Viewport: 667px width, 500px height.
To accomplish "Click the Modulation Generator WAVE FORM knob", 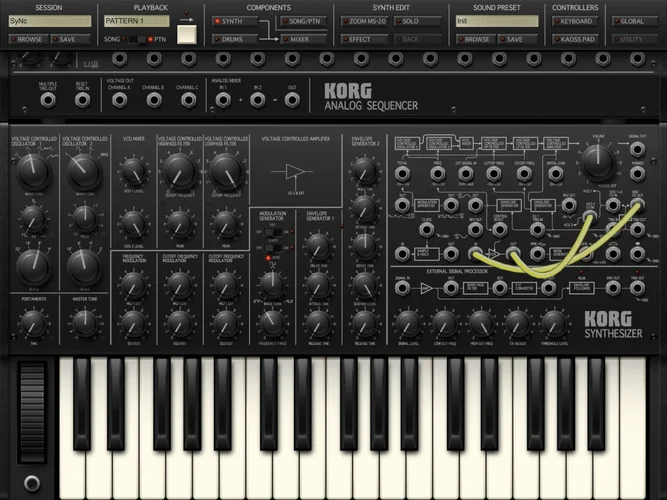I will 272,284.
